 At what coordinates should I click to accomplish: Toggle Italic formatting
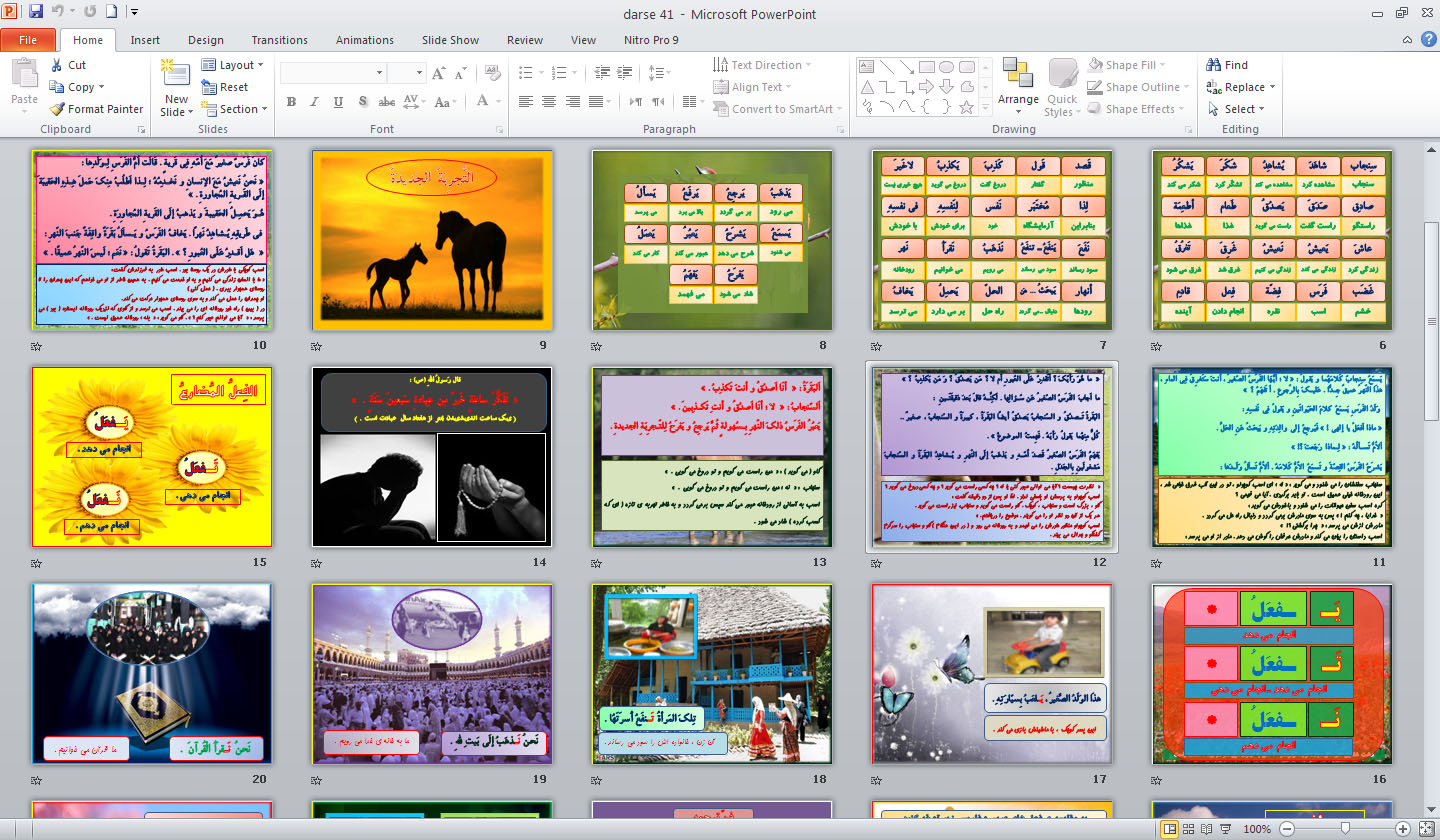pos(314,101)
